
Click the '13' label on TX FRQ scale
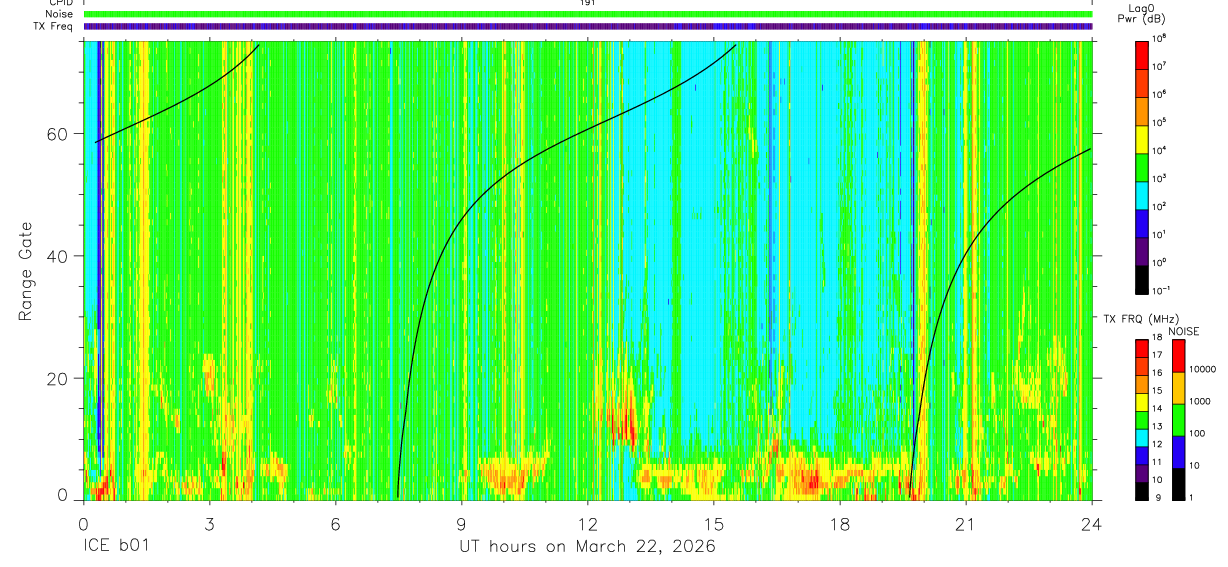pyautogui.click(x=1158, y=427)
